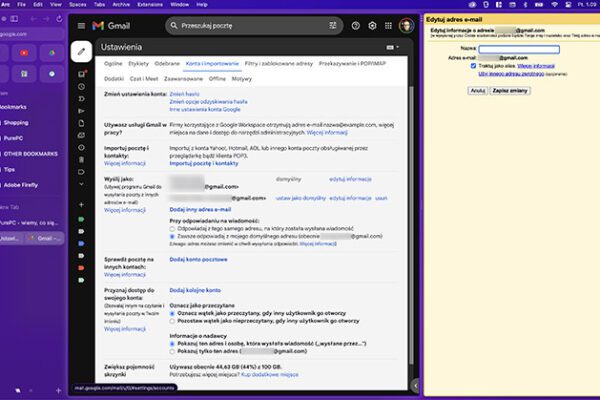Open the snoozed clock icon in sidebar
The width and height of the screenshot is (600, 400).
[x=81, y=87]
